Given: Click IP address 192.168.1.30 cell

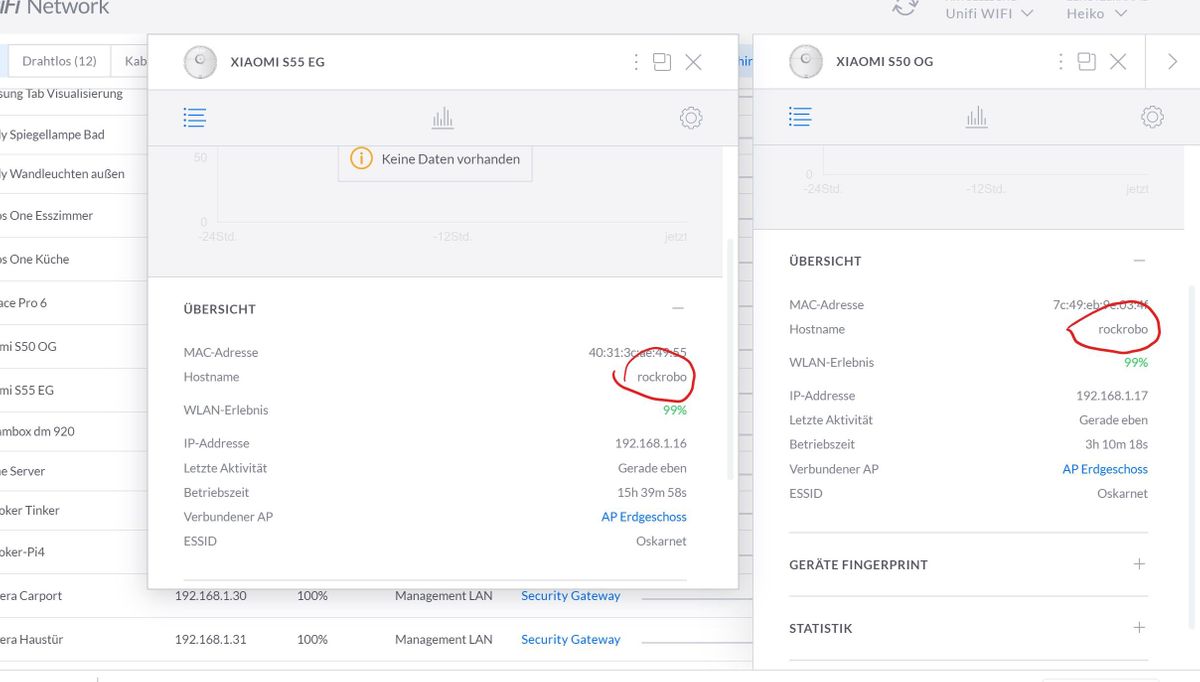Looking at the screenshot, I should 210,596.
